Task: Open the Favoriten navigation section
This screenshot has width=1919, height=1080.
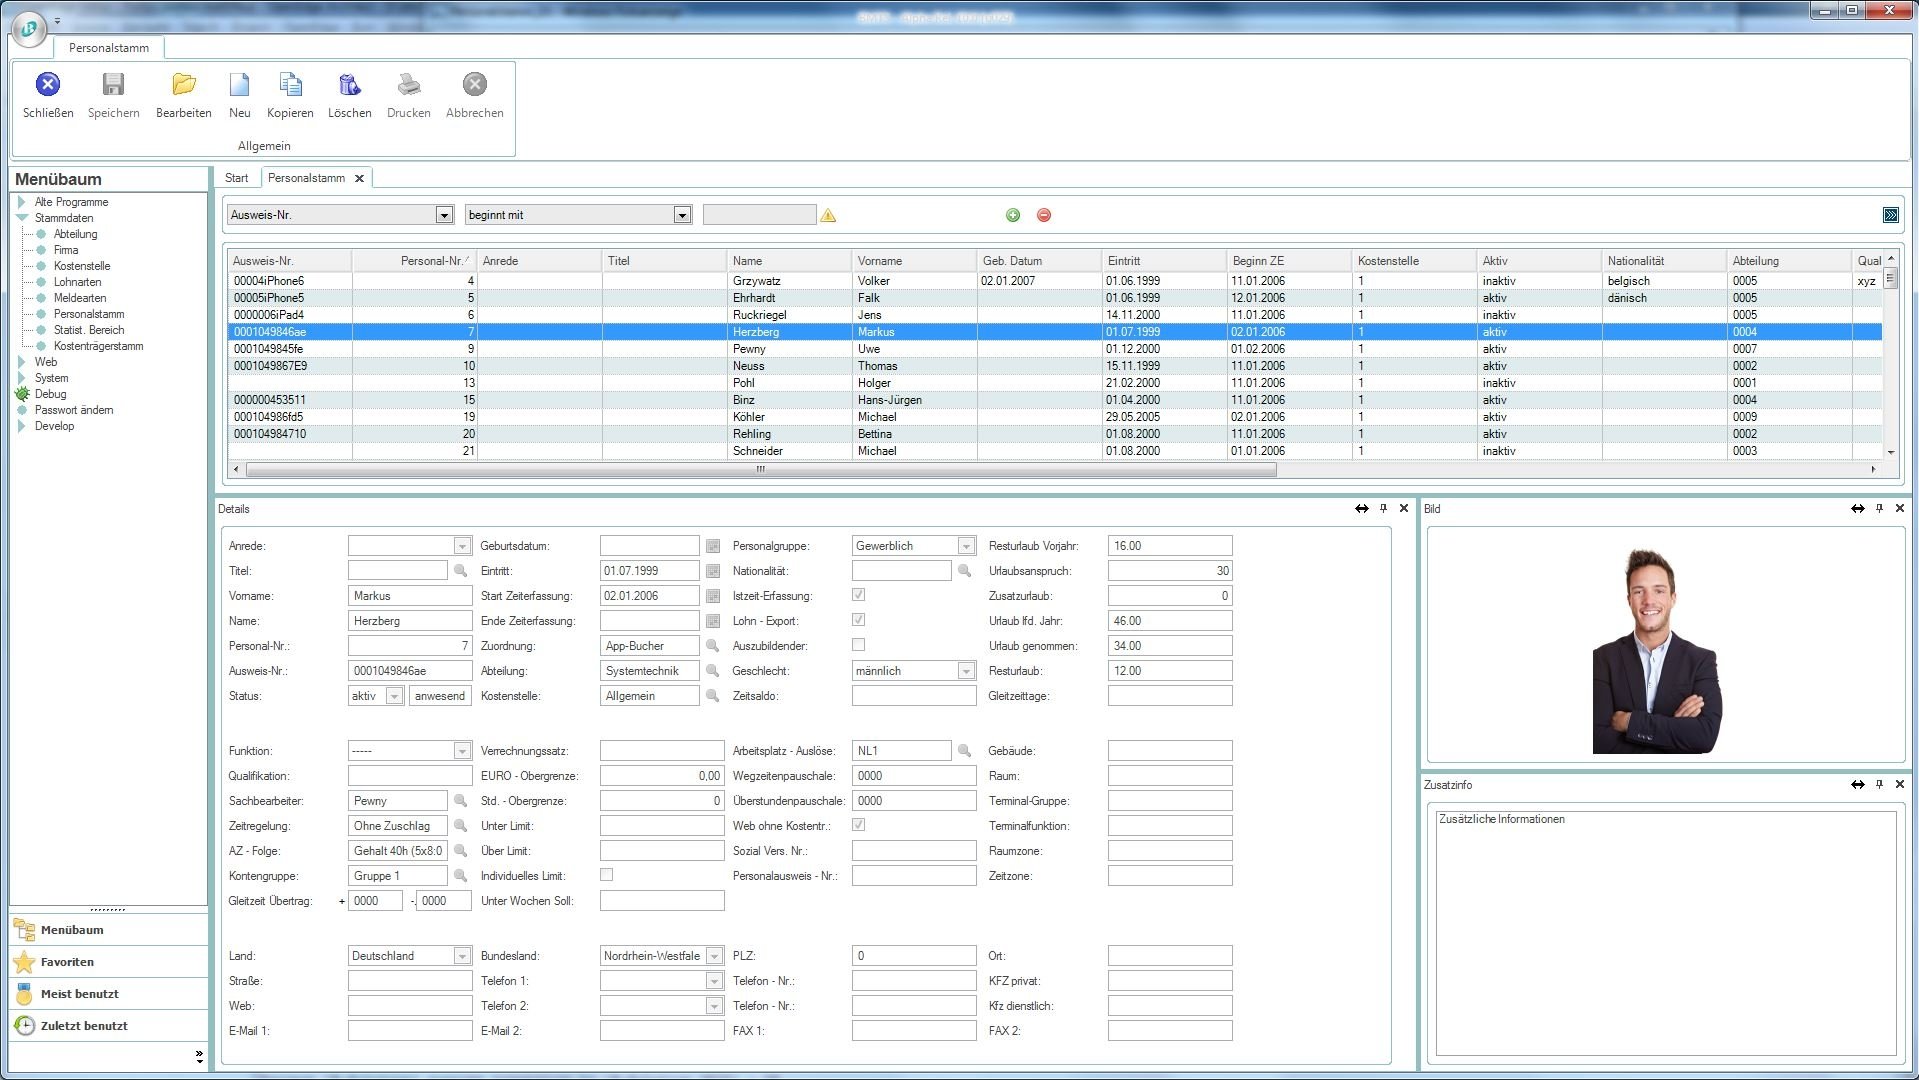Action: pyautogui.click(x=67, y=962)
